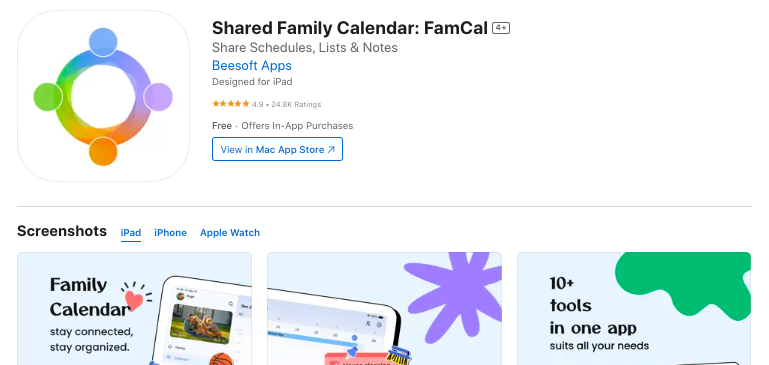
Task: Click the arrow icon in the Mac App Store button
Action: pos(331,150)
